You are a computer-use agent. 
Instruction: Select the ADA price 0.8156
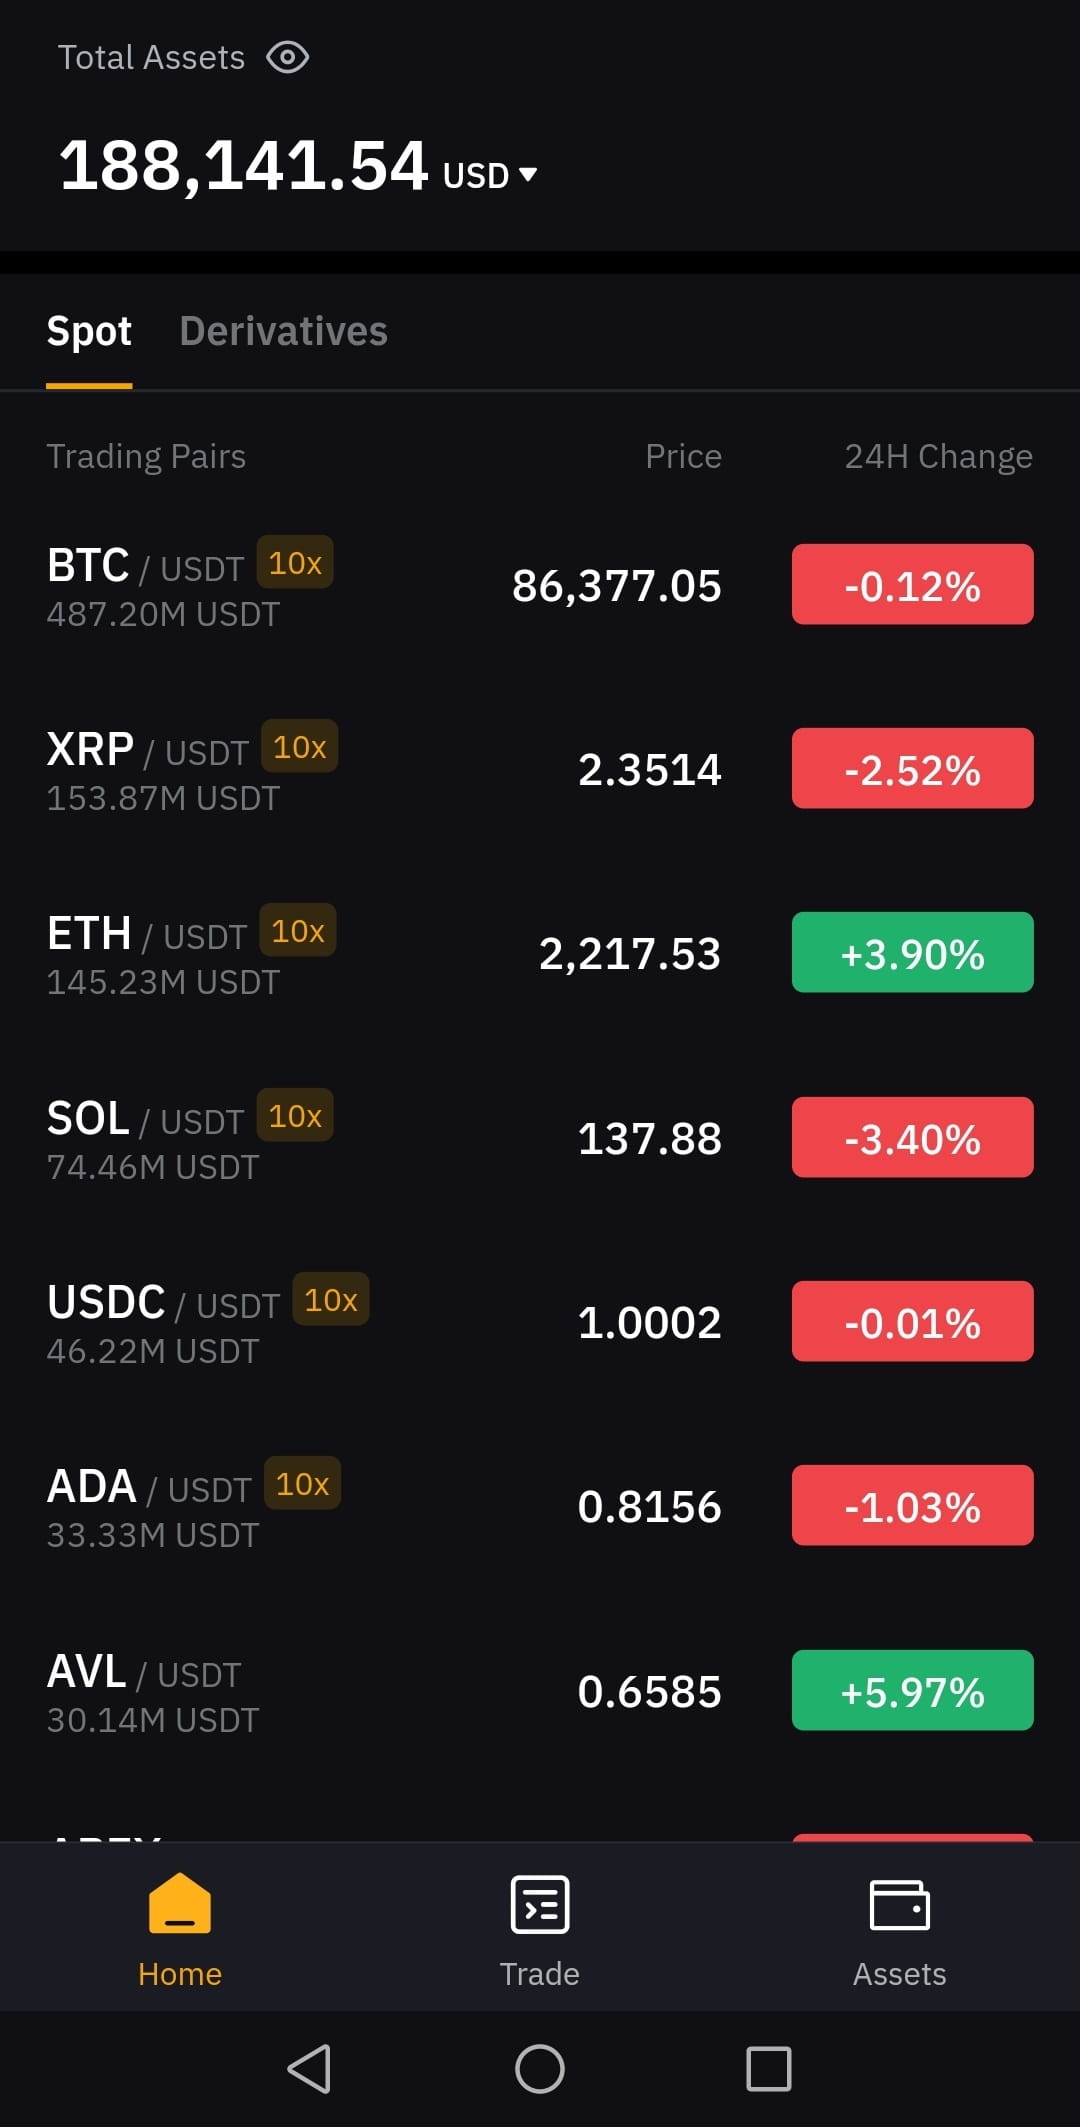[x=649, y=1506]
